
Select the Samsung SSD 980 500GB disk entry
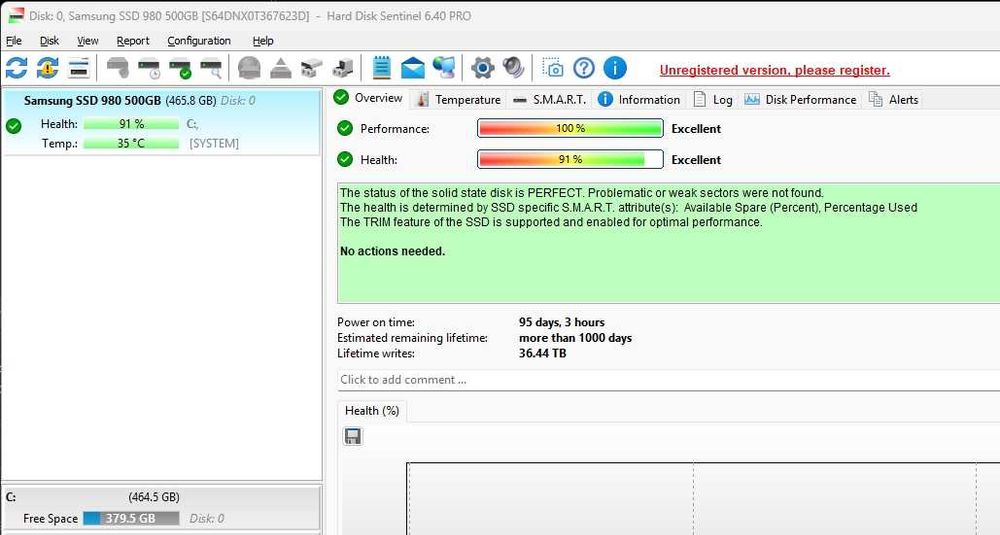tap(161, 122)
